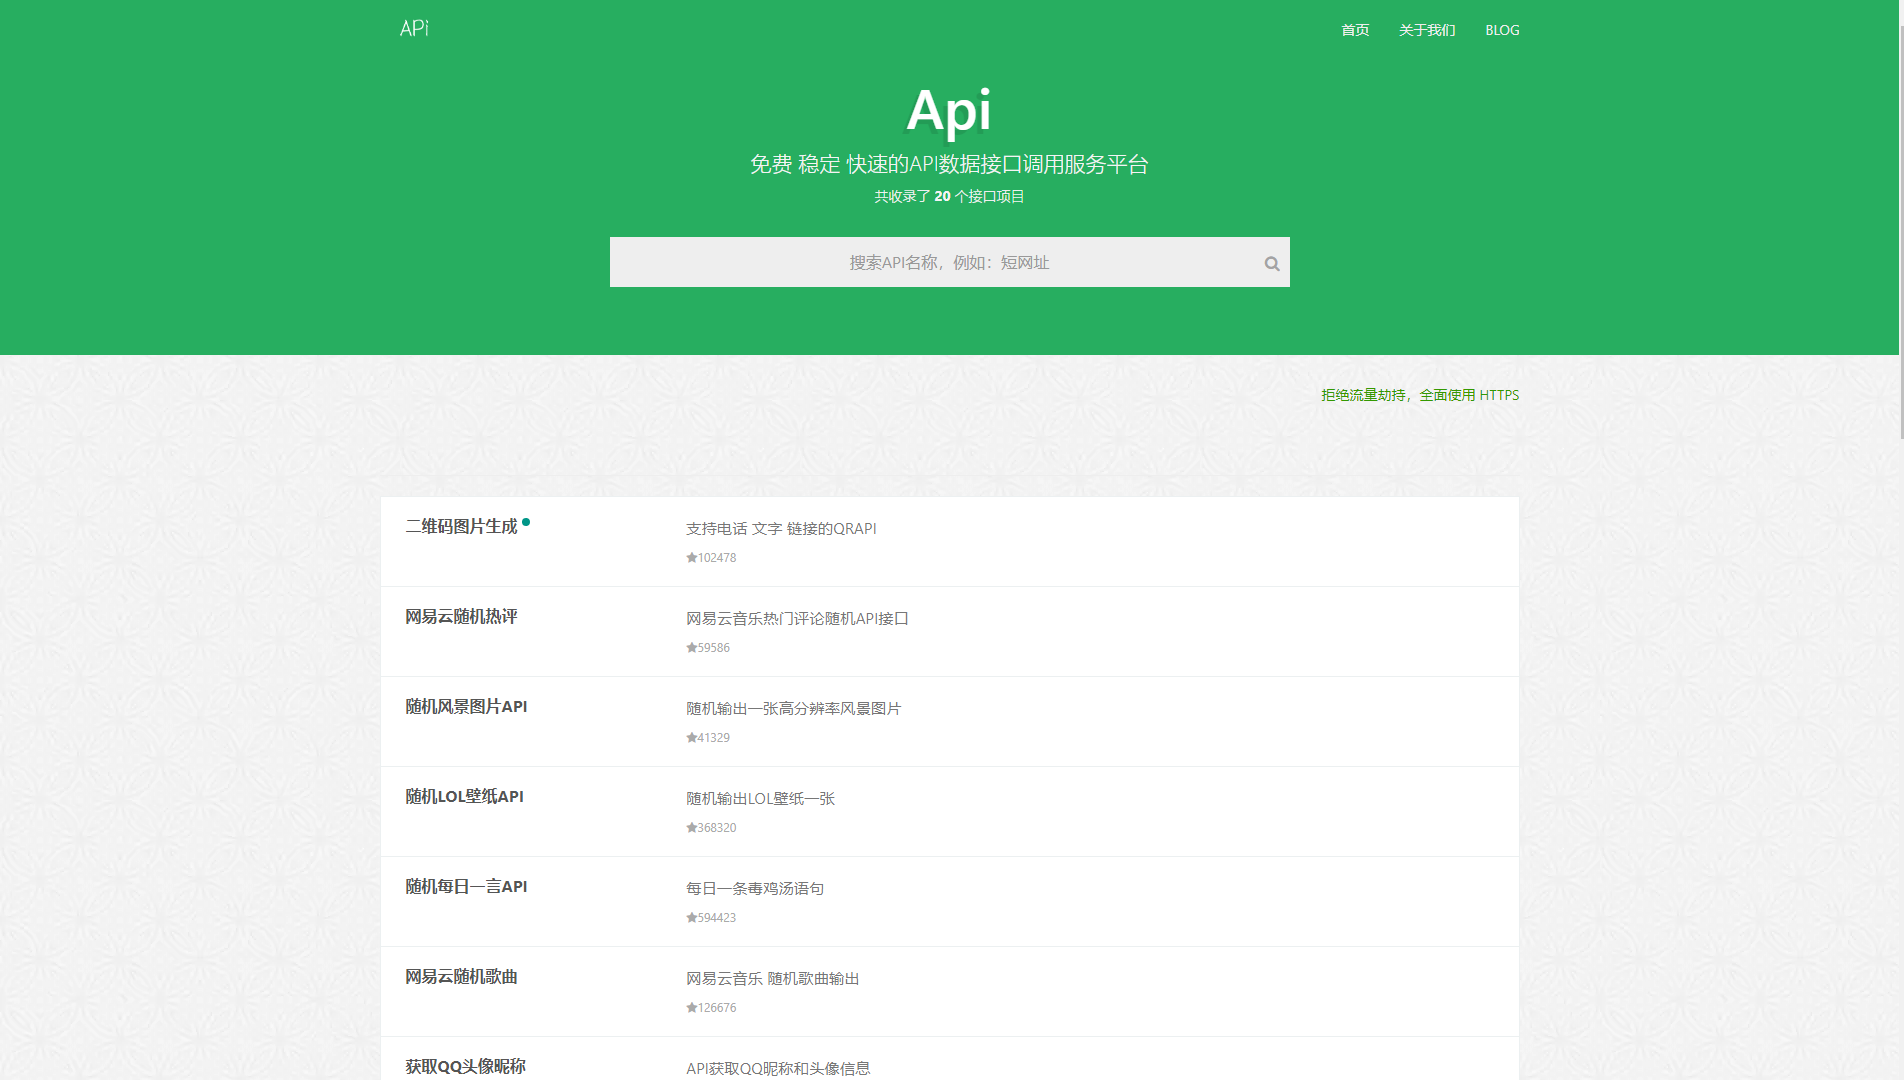The height and width of the screenshot is (1080, 1904).
Task: Open the 网易云随机歌曲 entry
Action: (461, 977)
